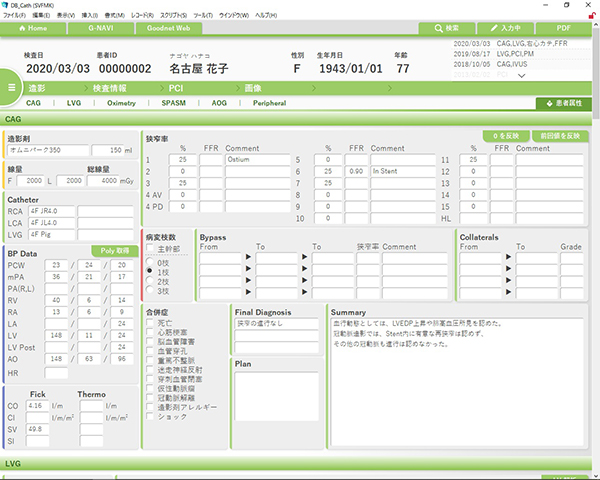Switch to the LVG tab

click(75, 102)
